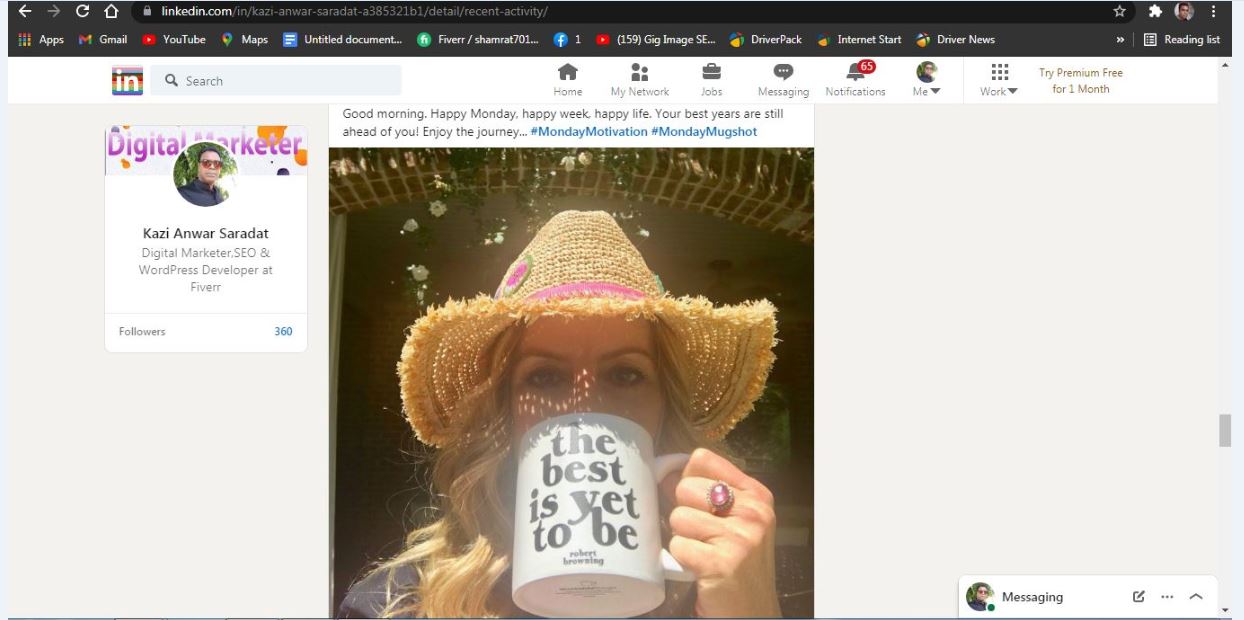Click Try Premium Free for 1 Month

tap(1080, 81)
